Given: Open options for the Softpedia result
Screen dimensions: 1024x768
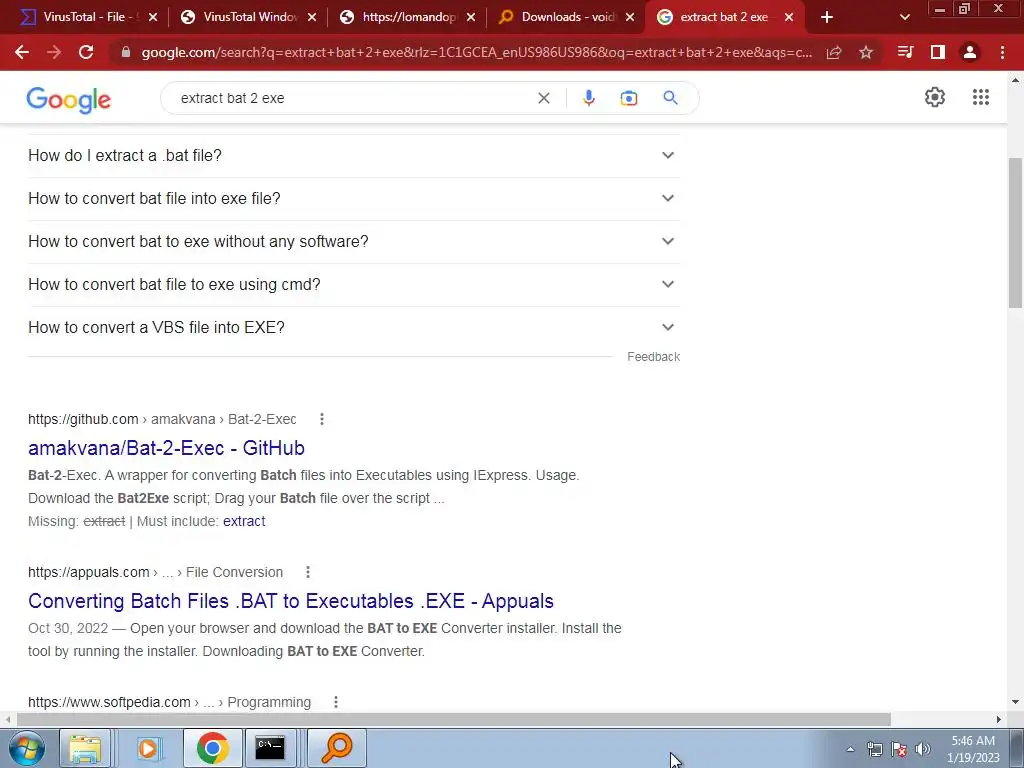Looking at the screenshot, I should pos(336,702).
